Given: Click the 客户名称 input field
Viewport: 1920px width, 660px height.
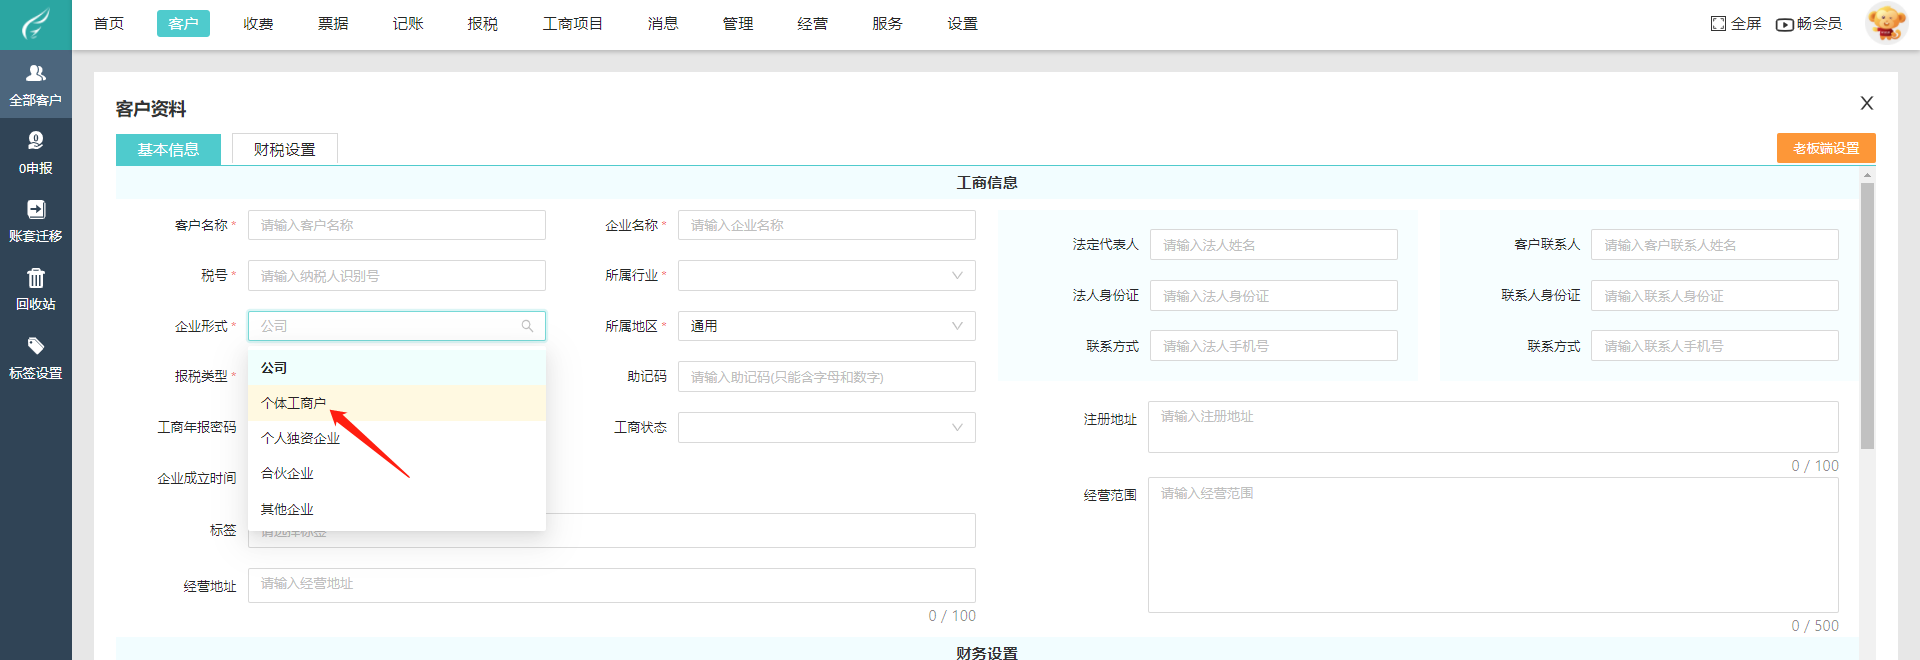Looking at the screenshot, I should coord(396,225).
